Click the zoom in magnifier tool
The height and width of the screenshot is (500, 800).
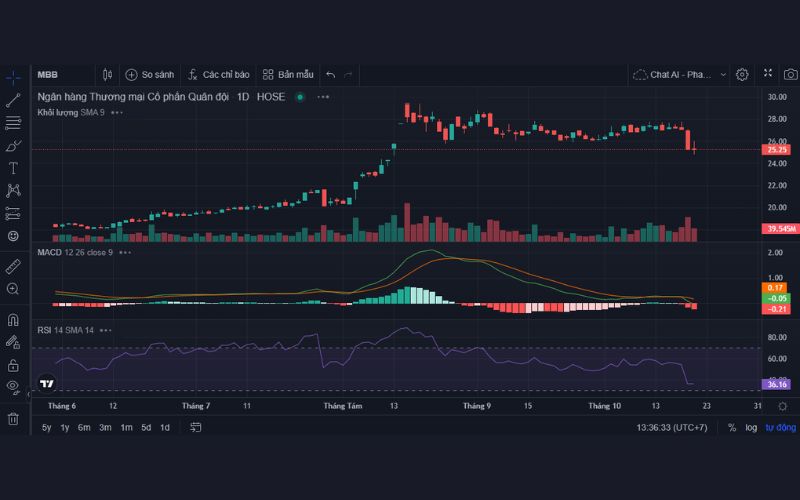click(x=13, y=289)
